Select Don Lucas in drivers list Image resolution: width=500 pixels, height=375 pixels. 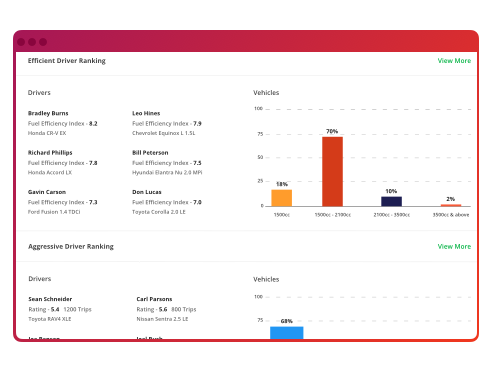click(x=147, y=192)
